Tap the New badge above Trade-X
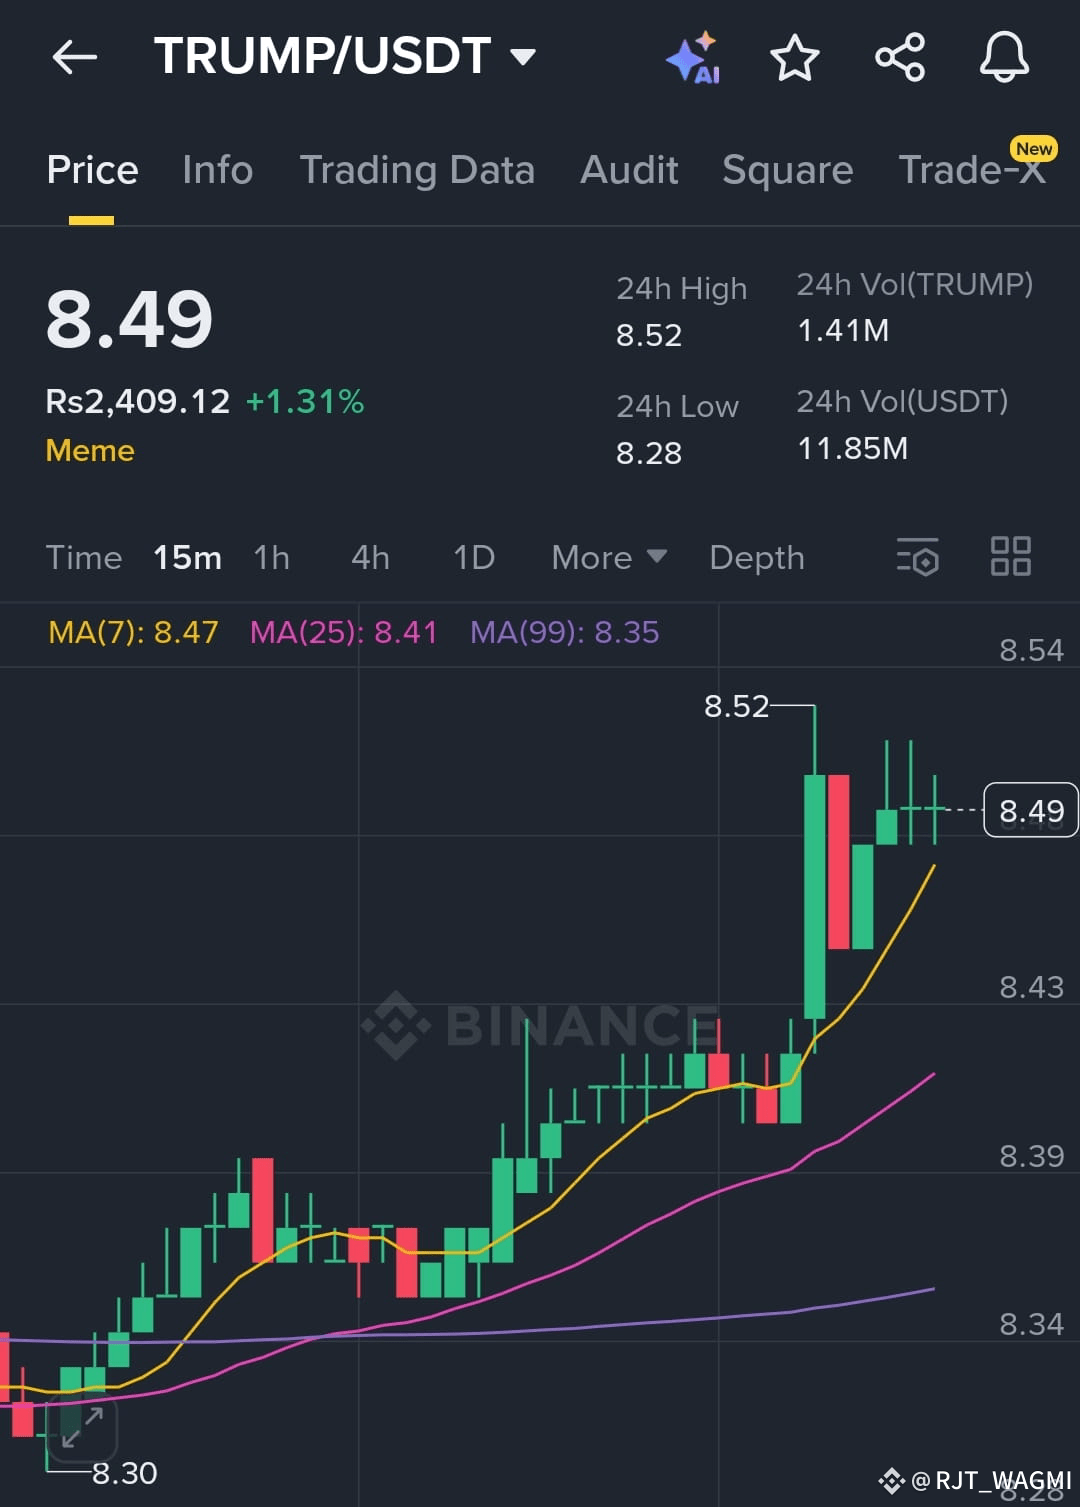This screenshot has width=1080, height=1507. pos(1033,149)
